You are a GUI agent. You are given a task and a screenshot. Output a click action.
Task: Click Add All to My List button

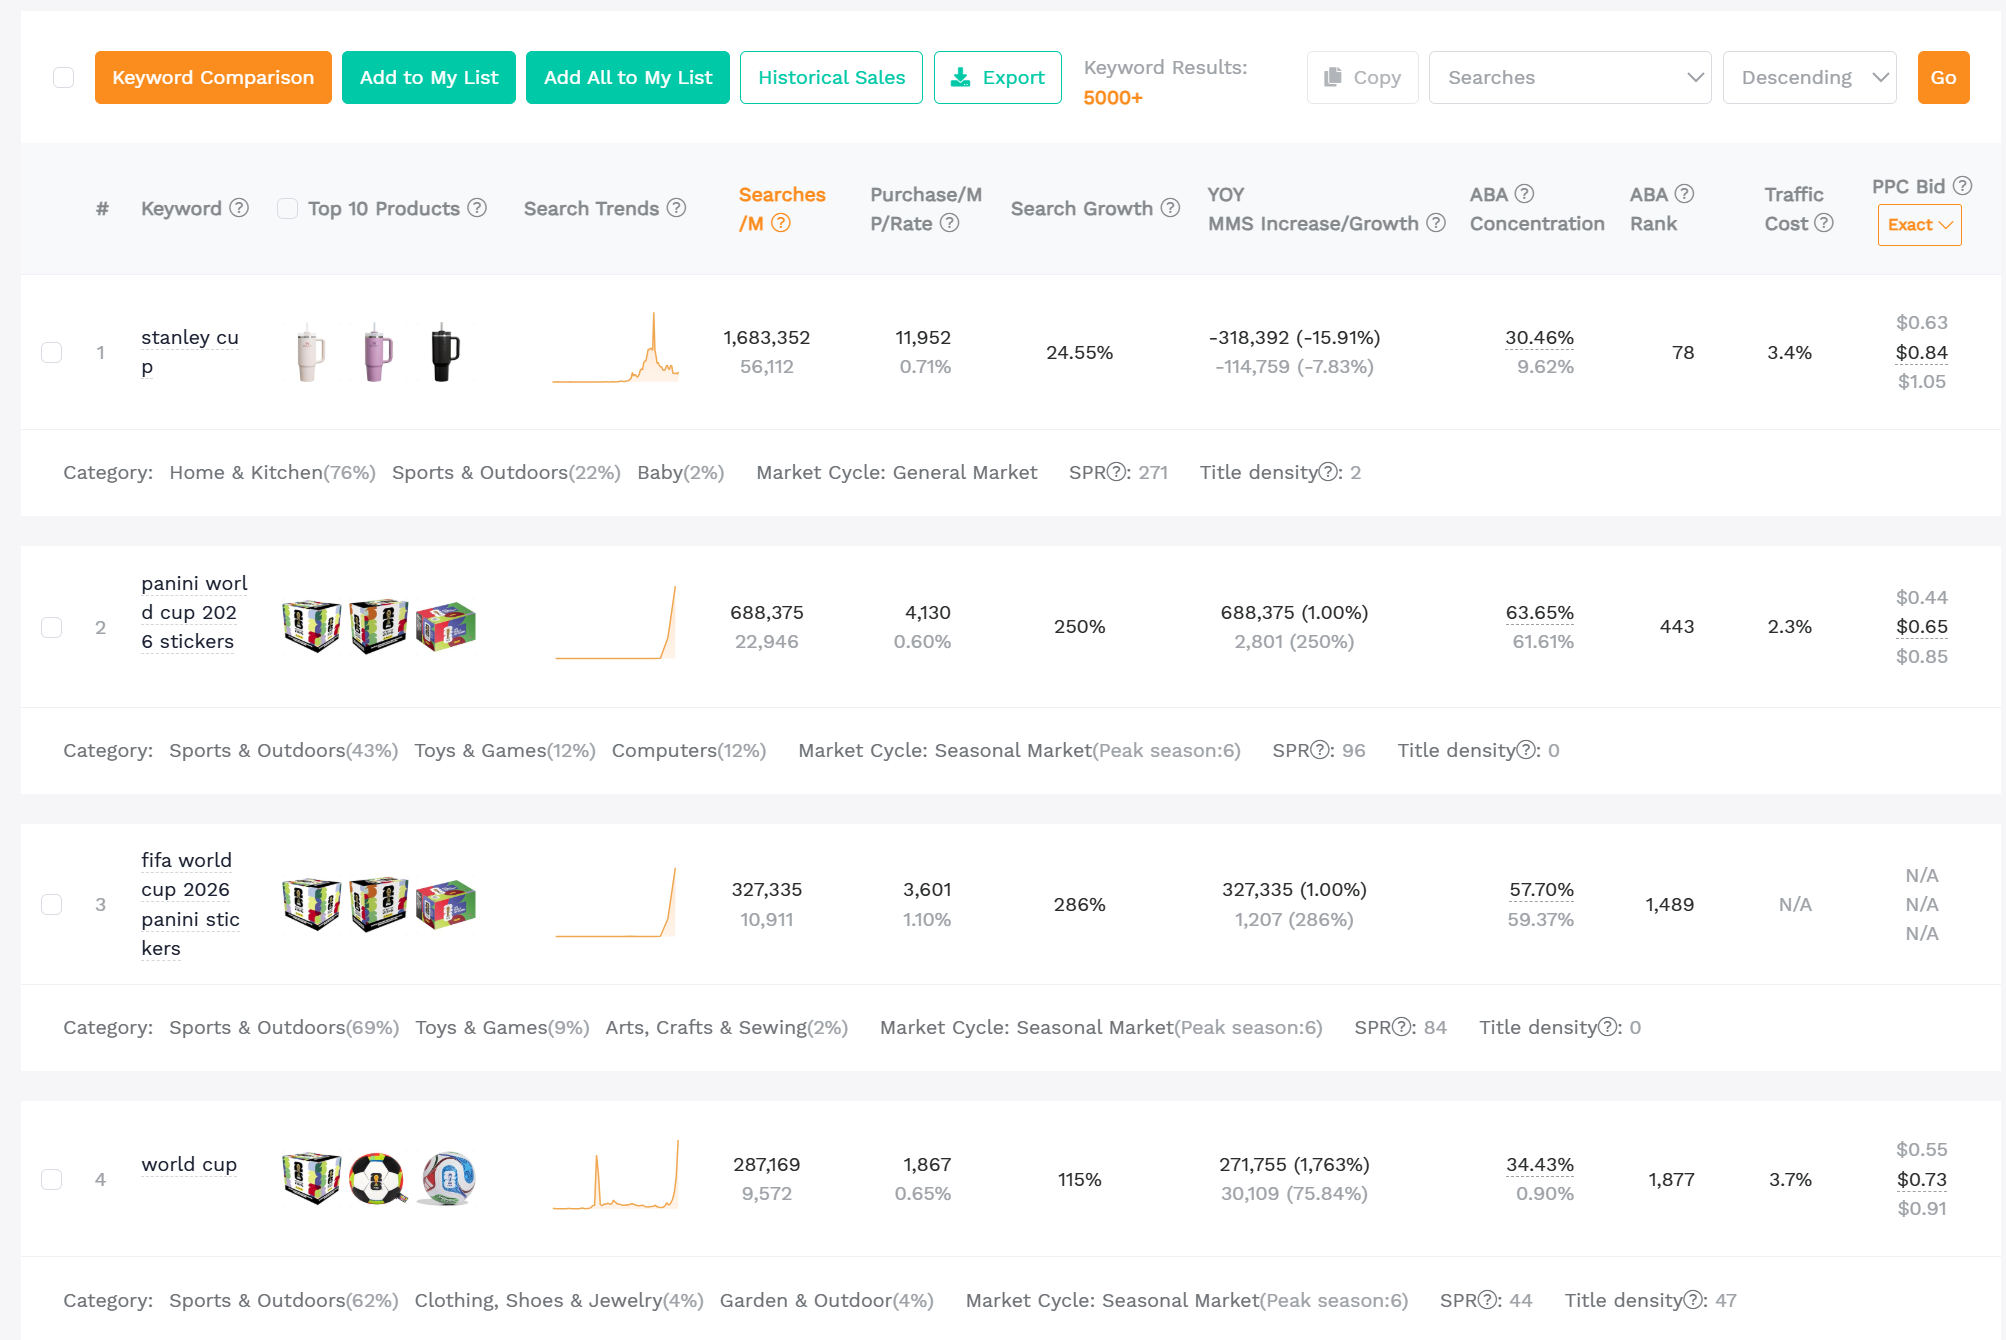tap(628, 77)
